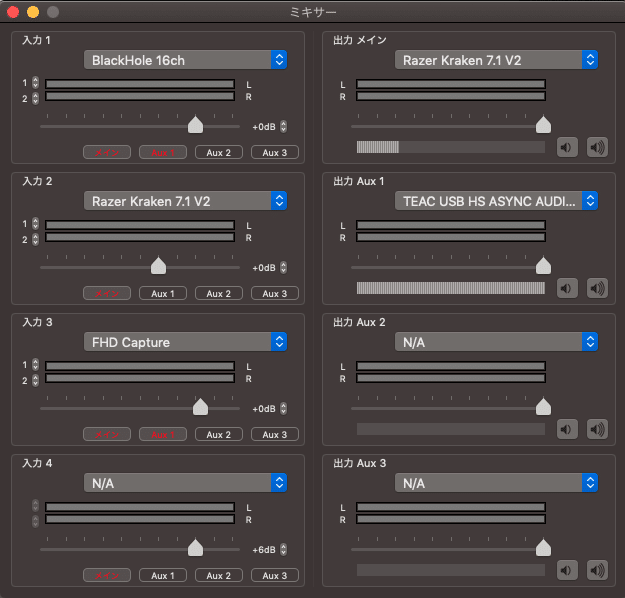The height and width of the screenshot is (598, 625).
Task: Disable Aux 1 routing for 入力 3
Action: (163, 435)
